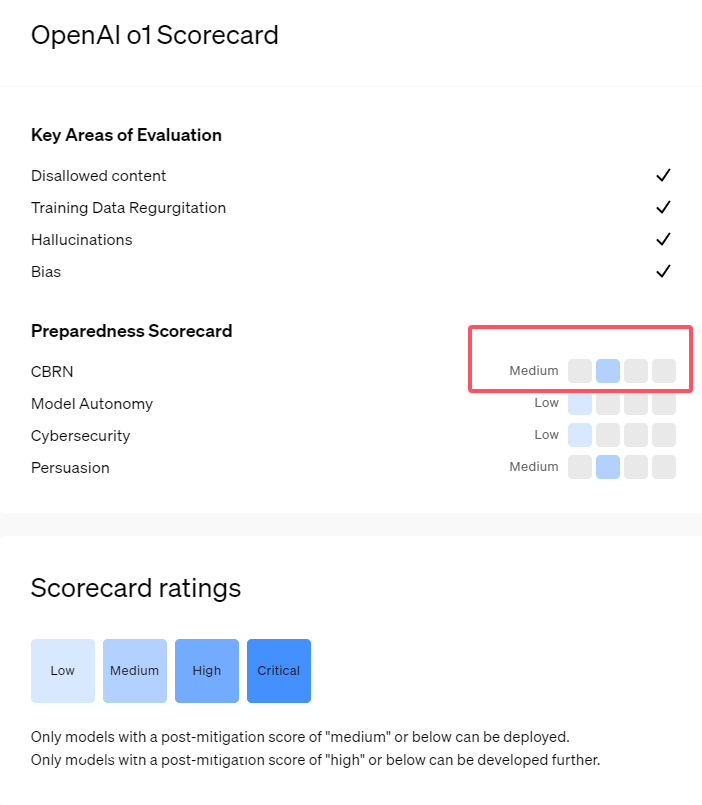Click Cybersecurity highlighted low score box

point(580,435)
